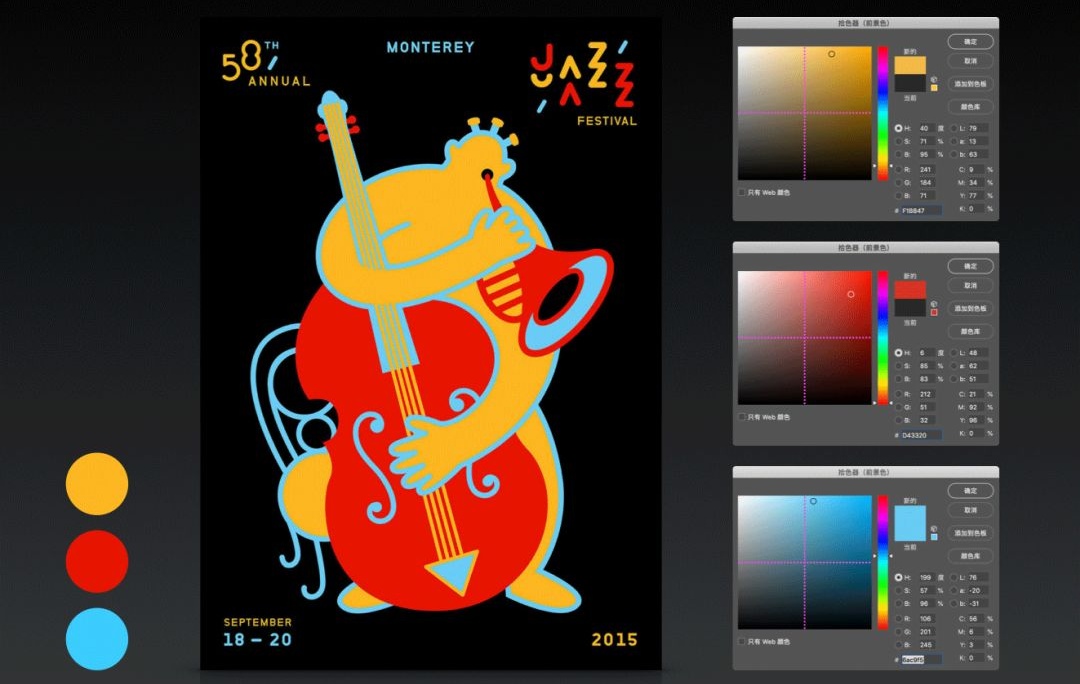Click 确定 in the blue 6ac9f5 color picker
Image resolution: width=1080 pixels, height=684 pixels.
point(971,491)
